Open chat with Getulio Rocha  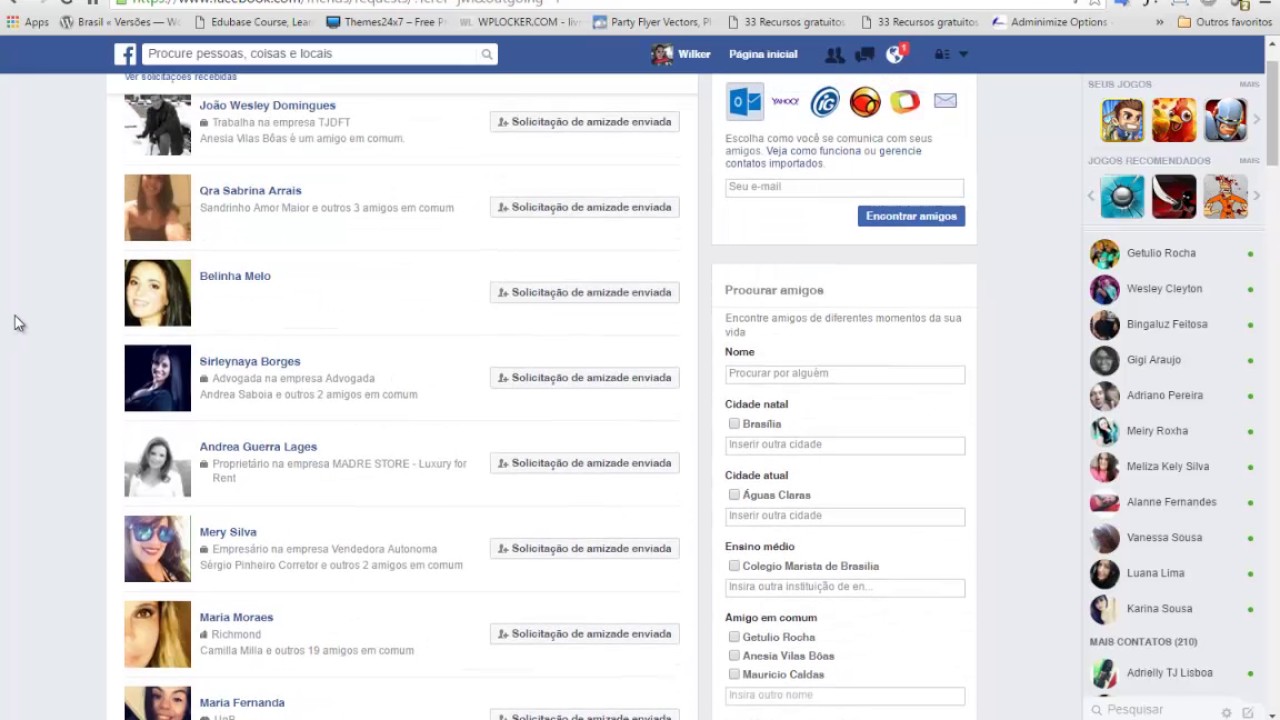[1172, 253]
